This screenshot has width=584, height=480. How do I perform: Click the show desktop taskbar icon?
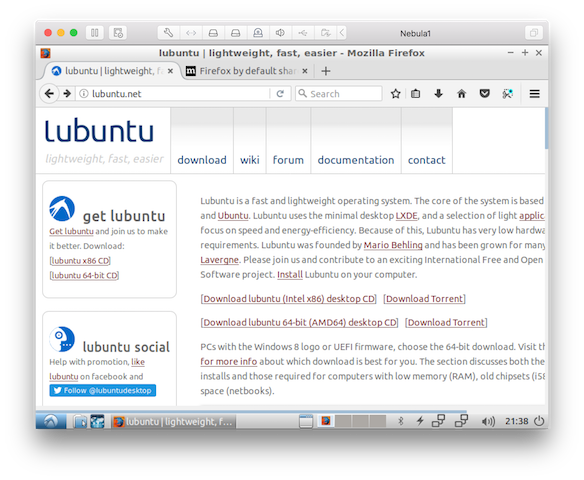tap(306, 421)
